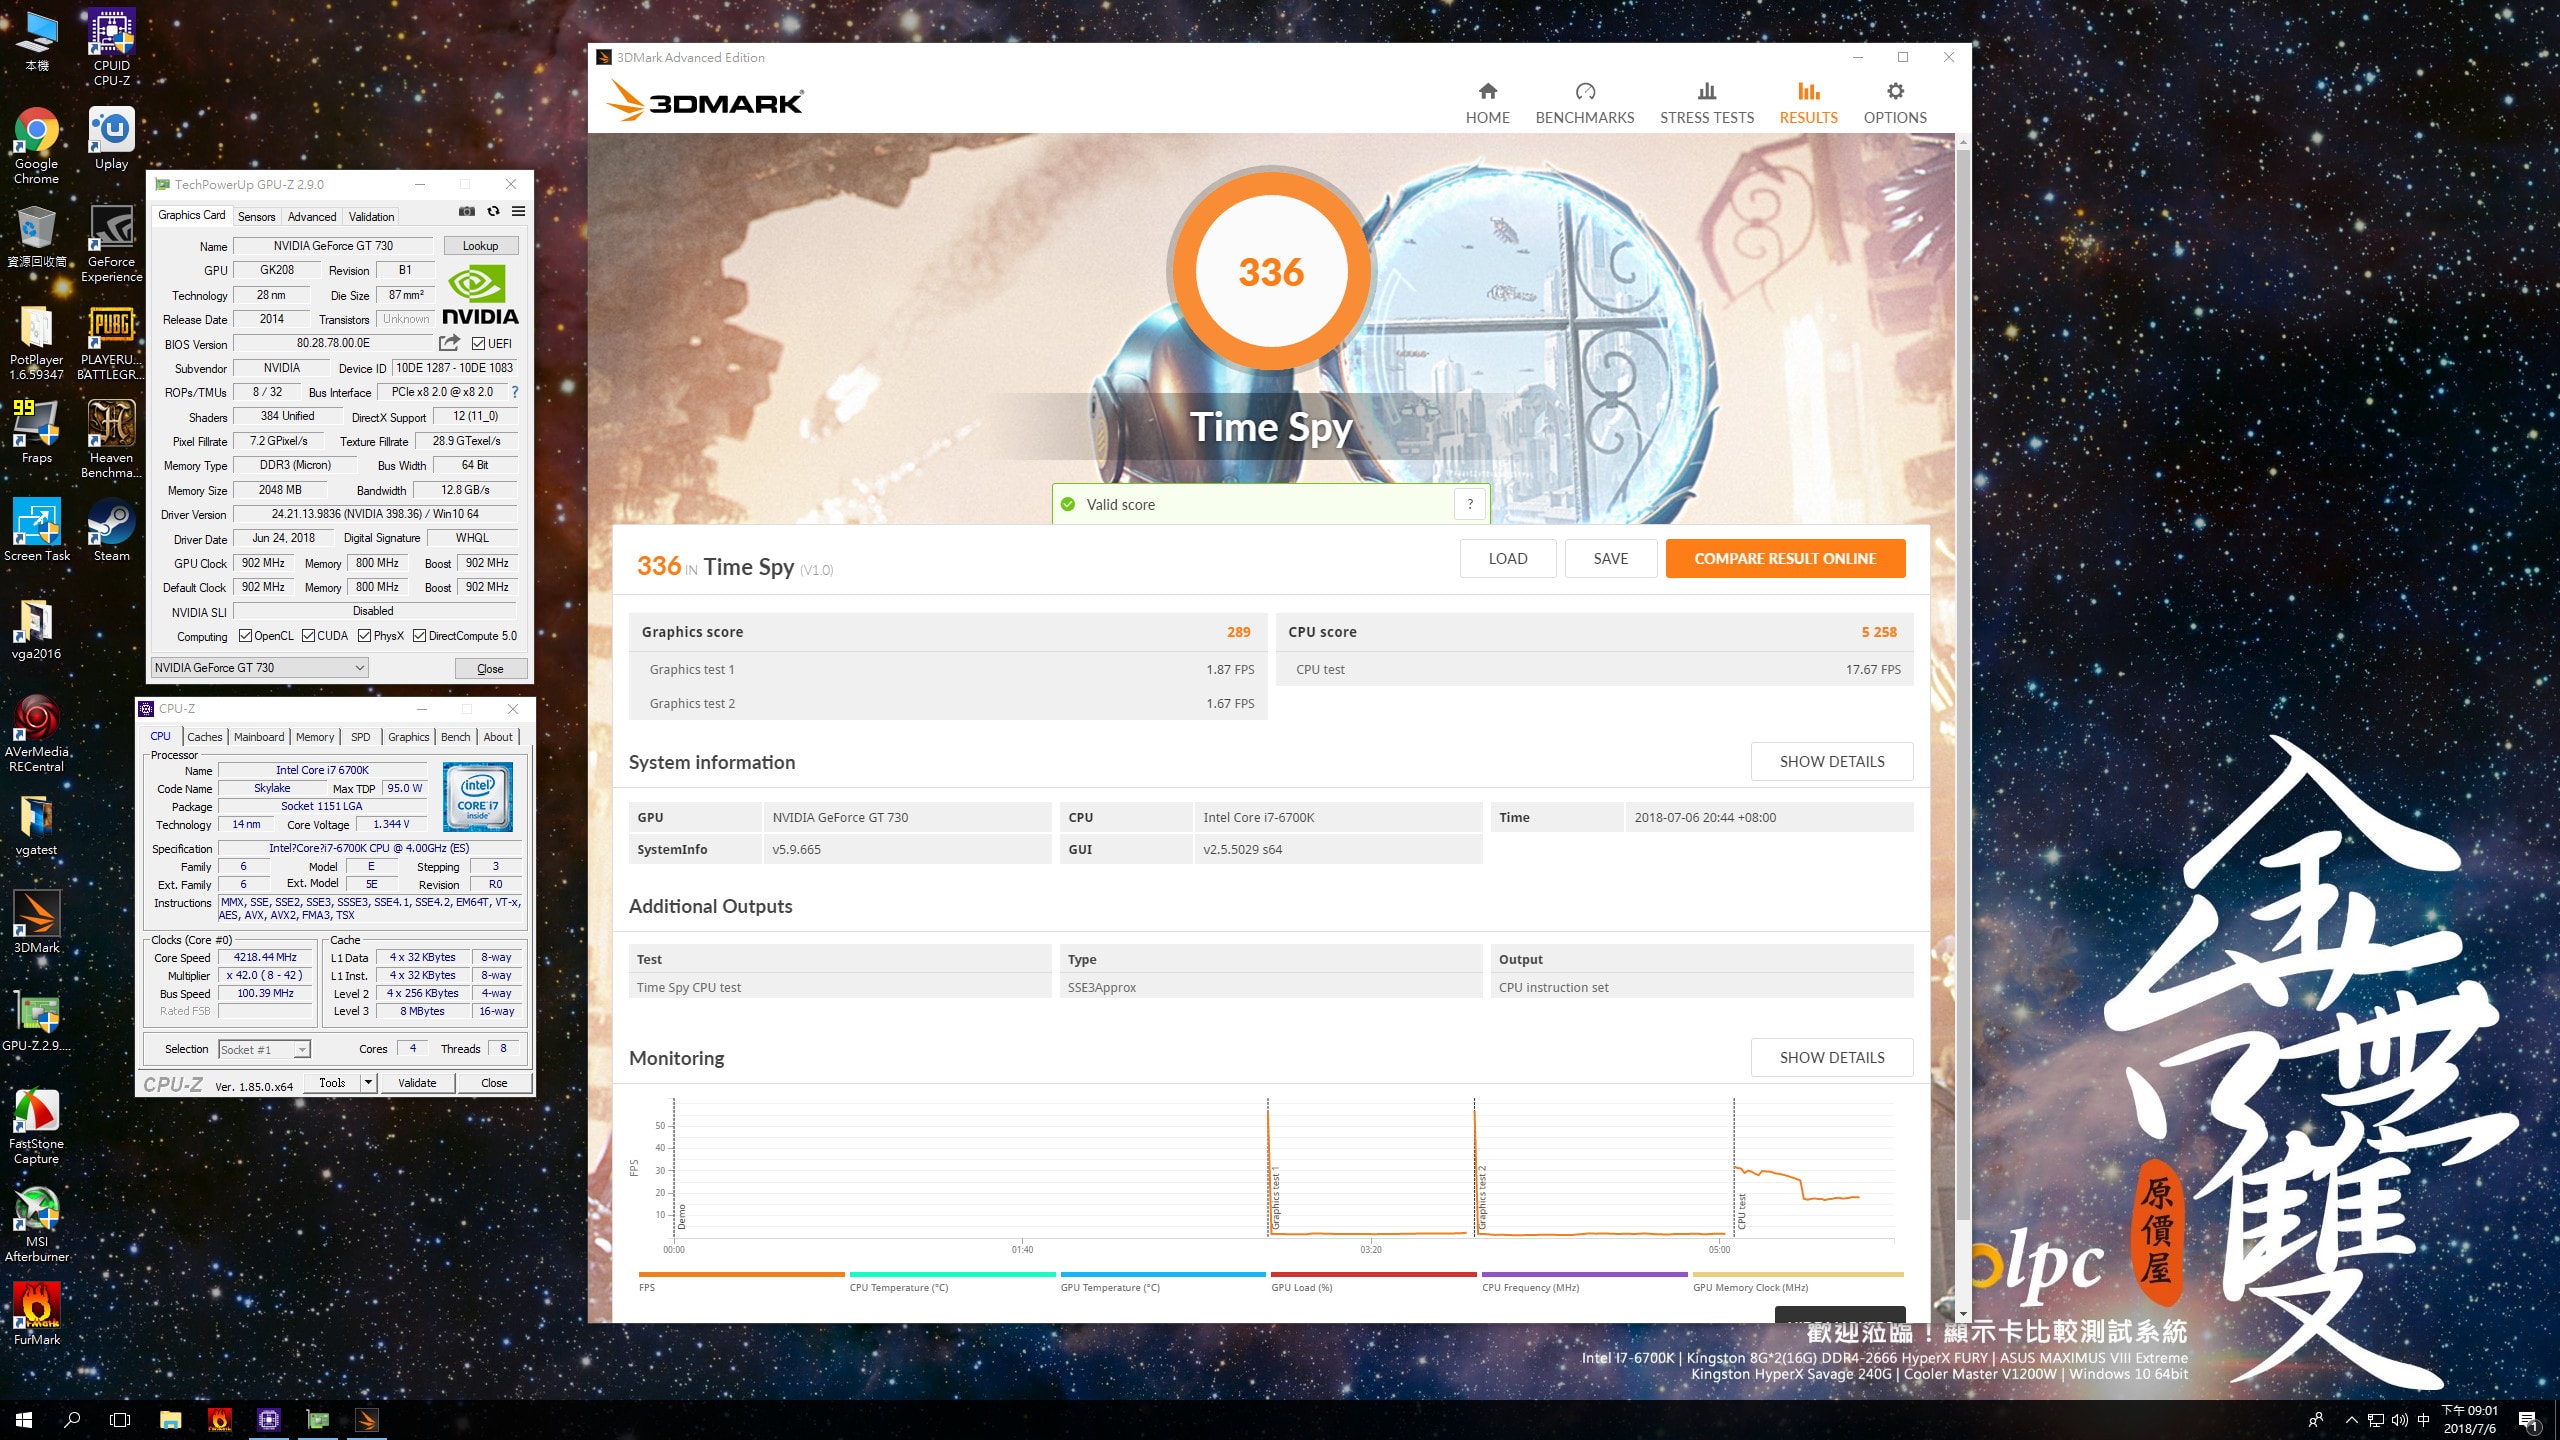The height and width of the screenshot is (1440, 2560).
Task: Click the CPU test marker in monitoring chart
Action: [1741, 1210]
